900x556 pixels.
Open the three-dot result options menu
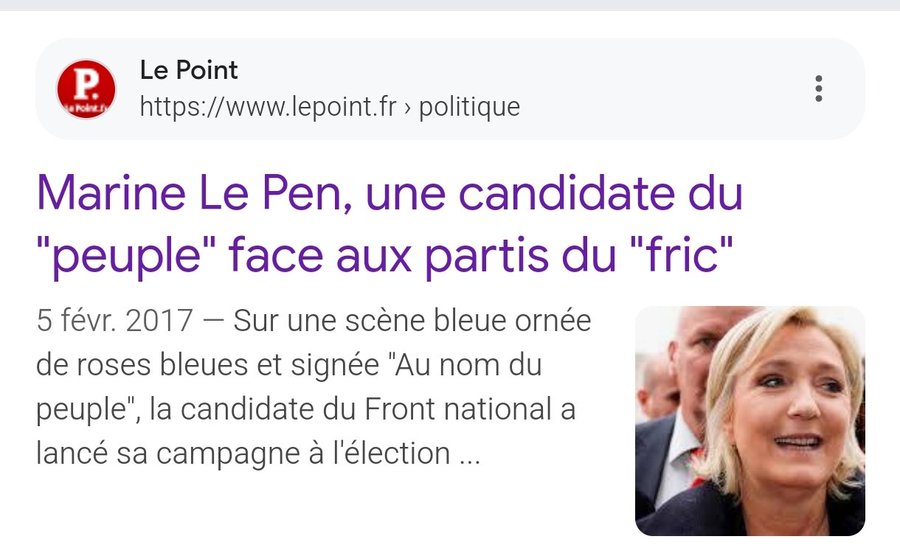(819, 88)
